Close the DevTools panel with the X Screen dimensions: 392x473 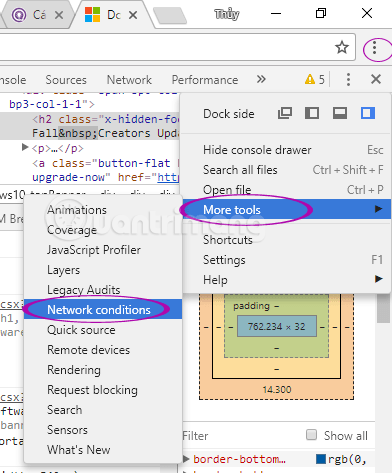click(x=376, y=79)
